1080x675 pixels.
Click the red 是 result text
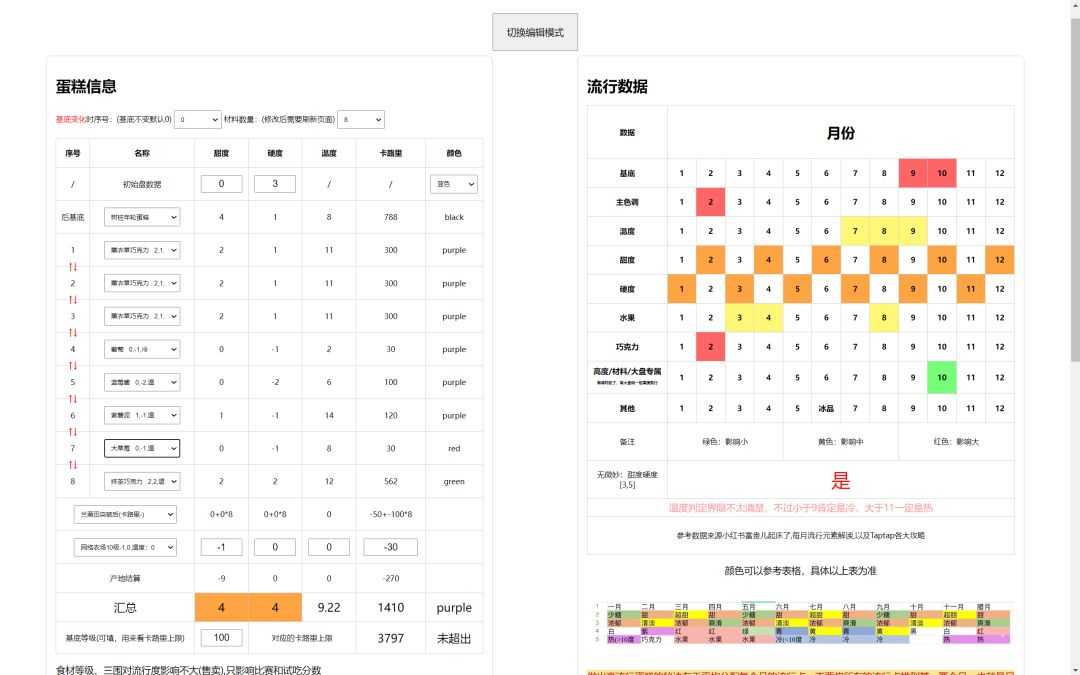coord(840,480)
